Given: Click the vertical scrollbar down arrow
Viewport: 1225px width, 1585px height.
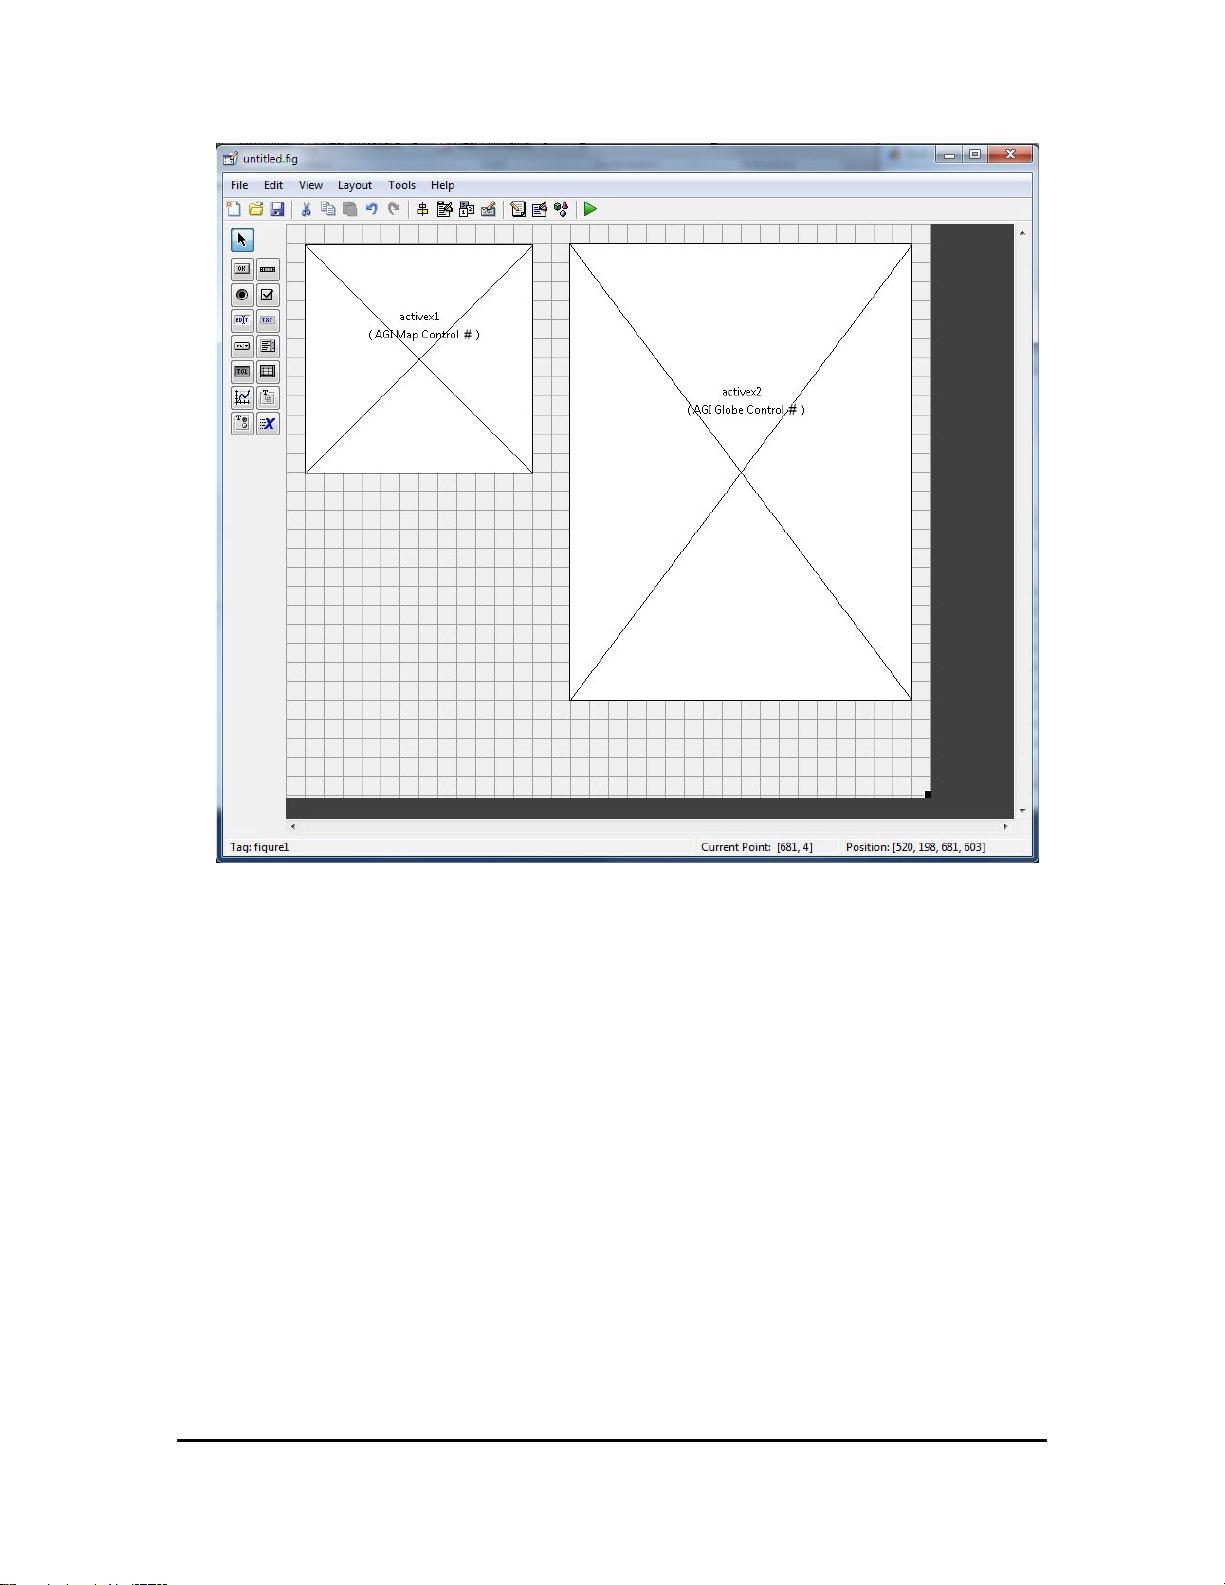Looking at the screenshot, I should [1022, 810].
